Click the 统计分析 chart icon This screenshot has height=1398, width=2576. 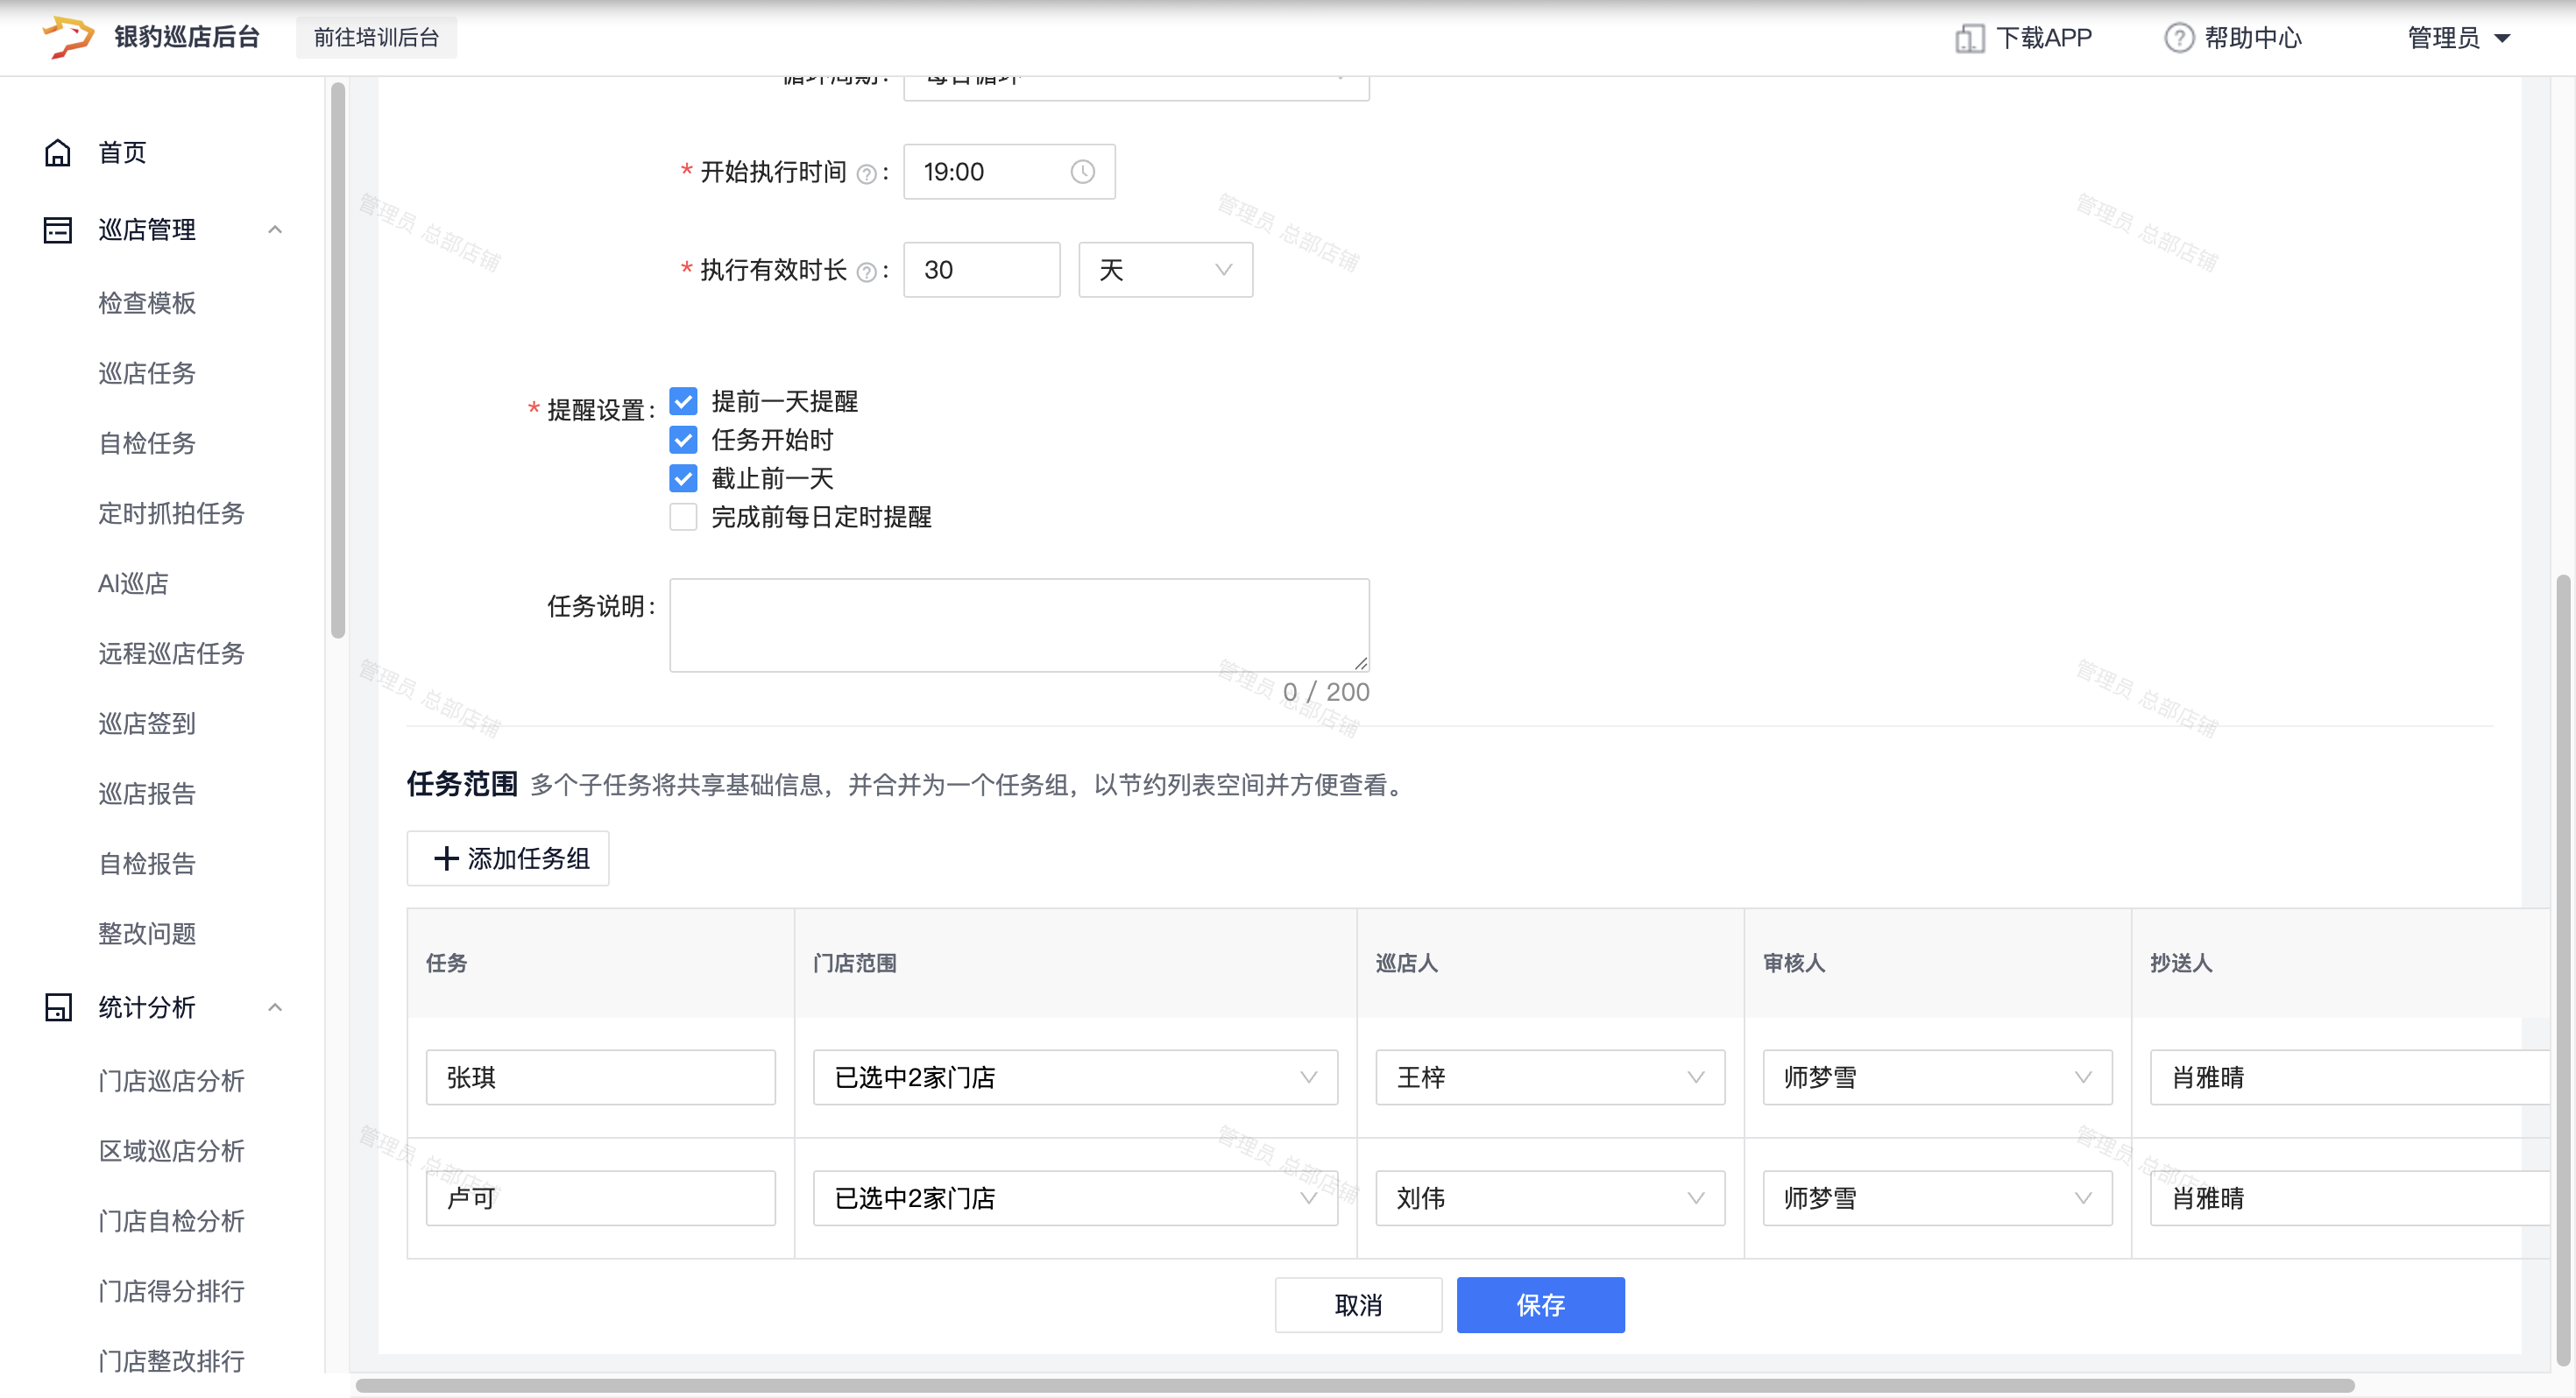pos(58,1007)
